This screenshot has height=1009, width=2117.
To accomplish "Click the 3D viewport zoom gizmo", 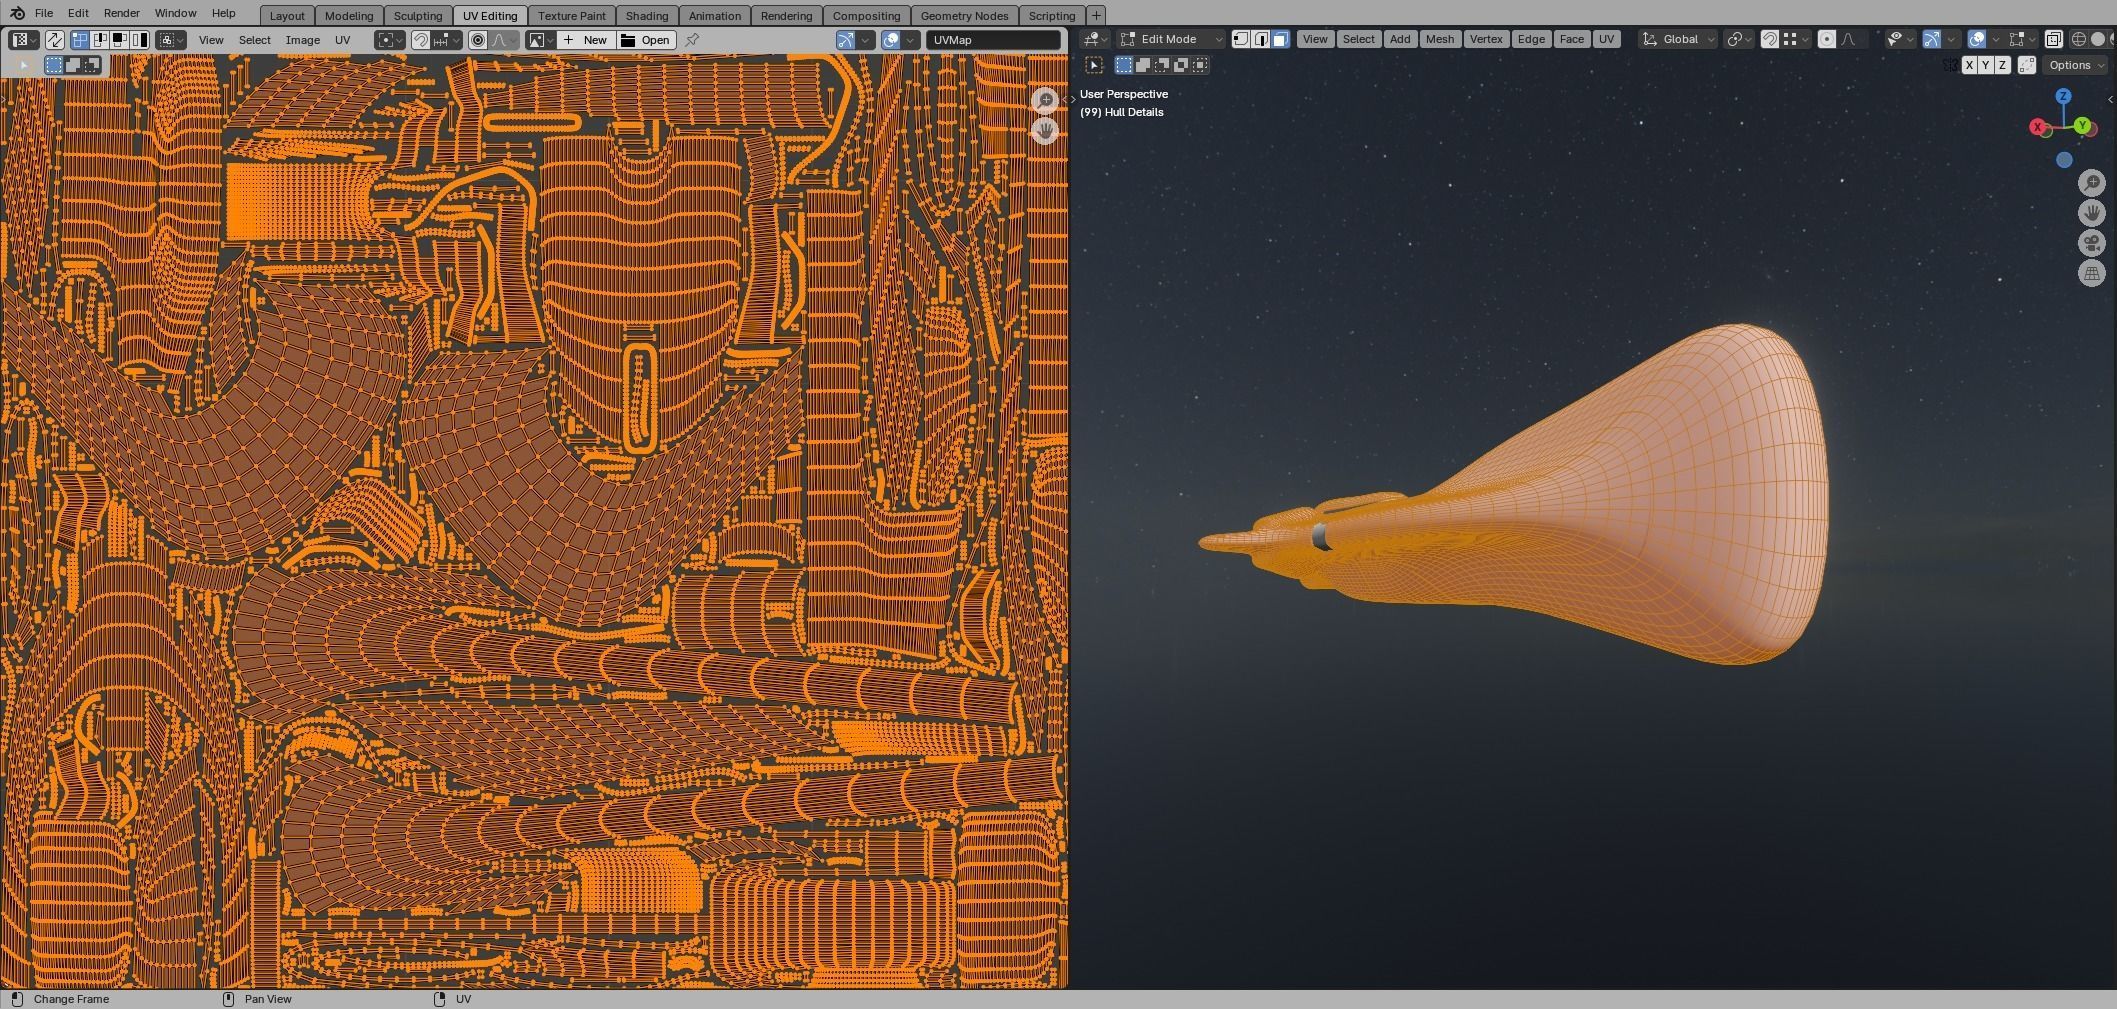I will [2092, 183].
